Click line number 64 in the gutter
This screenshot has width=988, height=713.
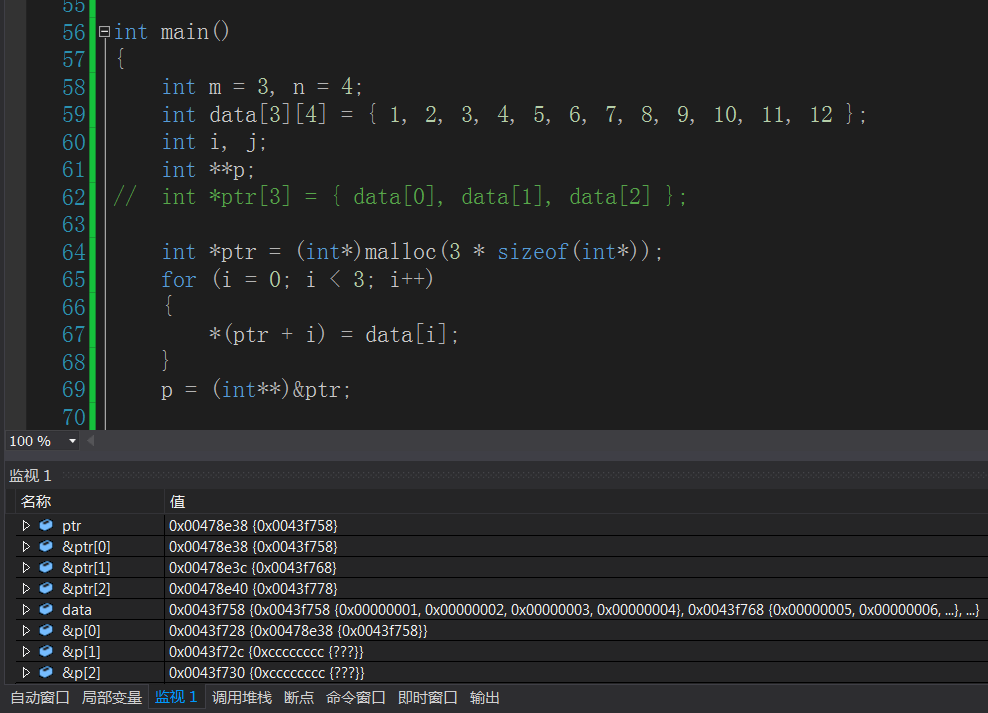click(x=74, y=252)
